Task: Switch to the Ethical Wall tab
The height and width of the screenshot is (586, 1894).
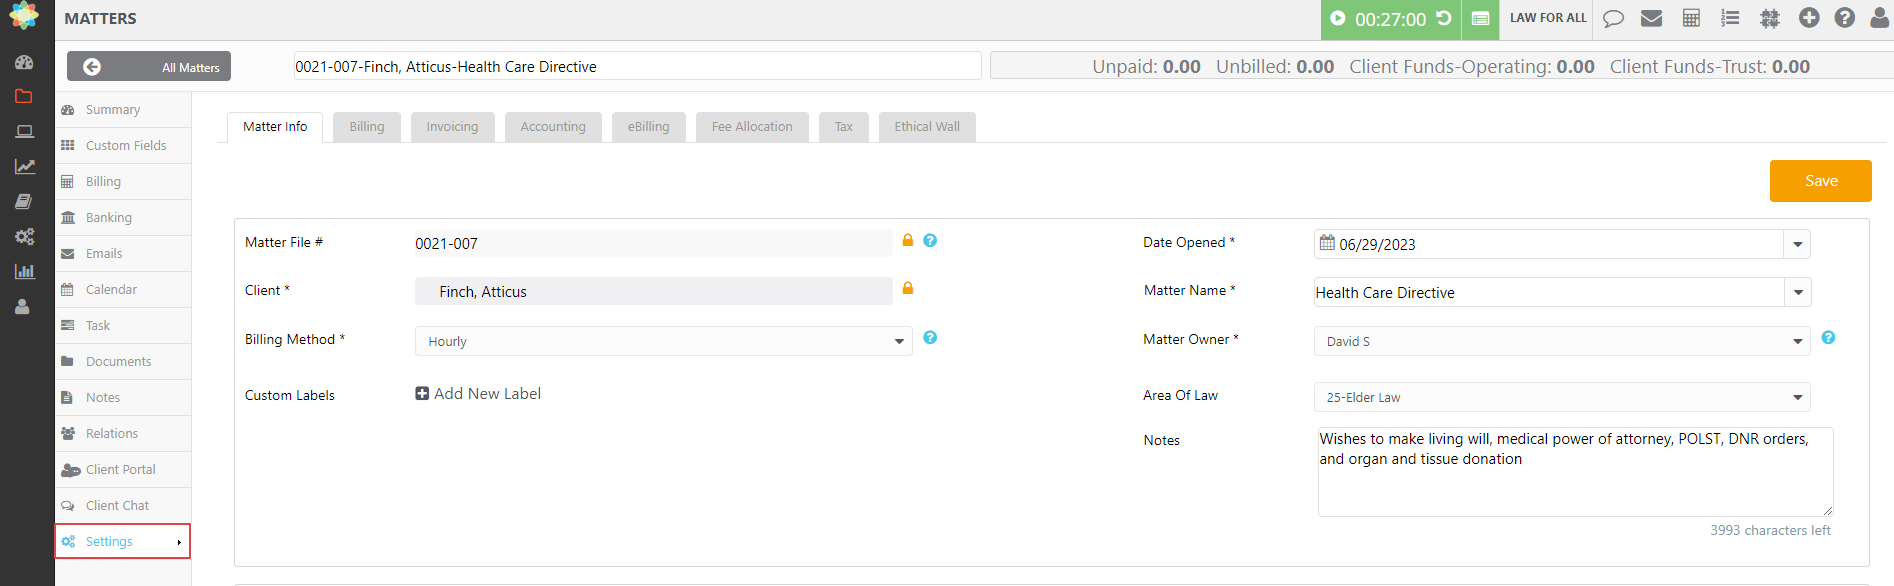Action: point(926,127)
